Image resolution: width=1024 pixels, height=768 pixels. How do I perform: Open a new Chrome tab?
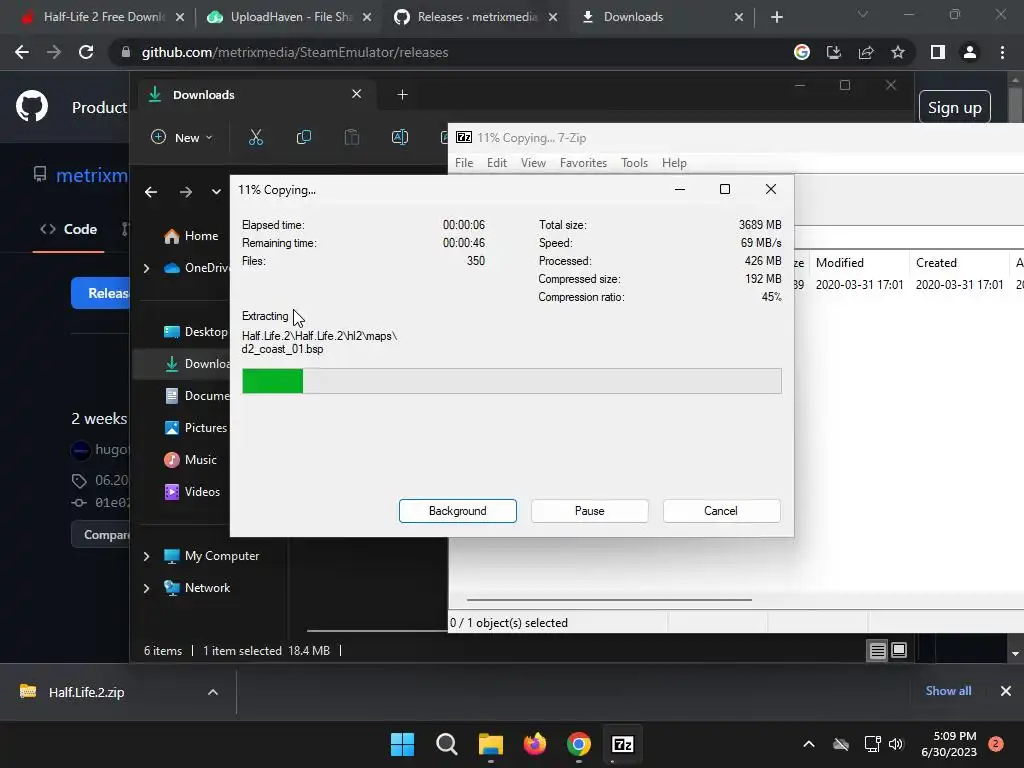coord(776,17)
